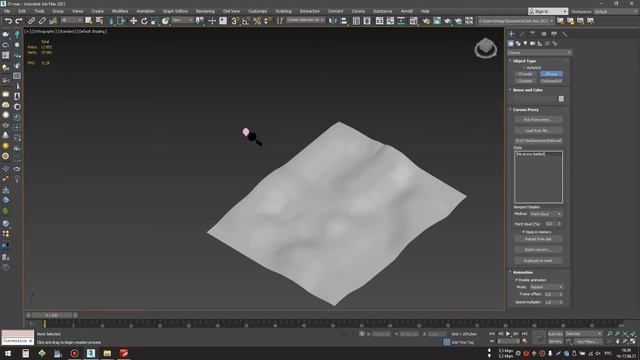Open the Utilities wrench tab

[564, 34]
